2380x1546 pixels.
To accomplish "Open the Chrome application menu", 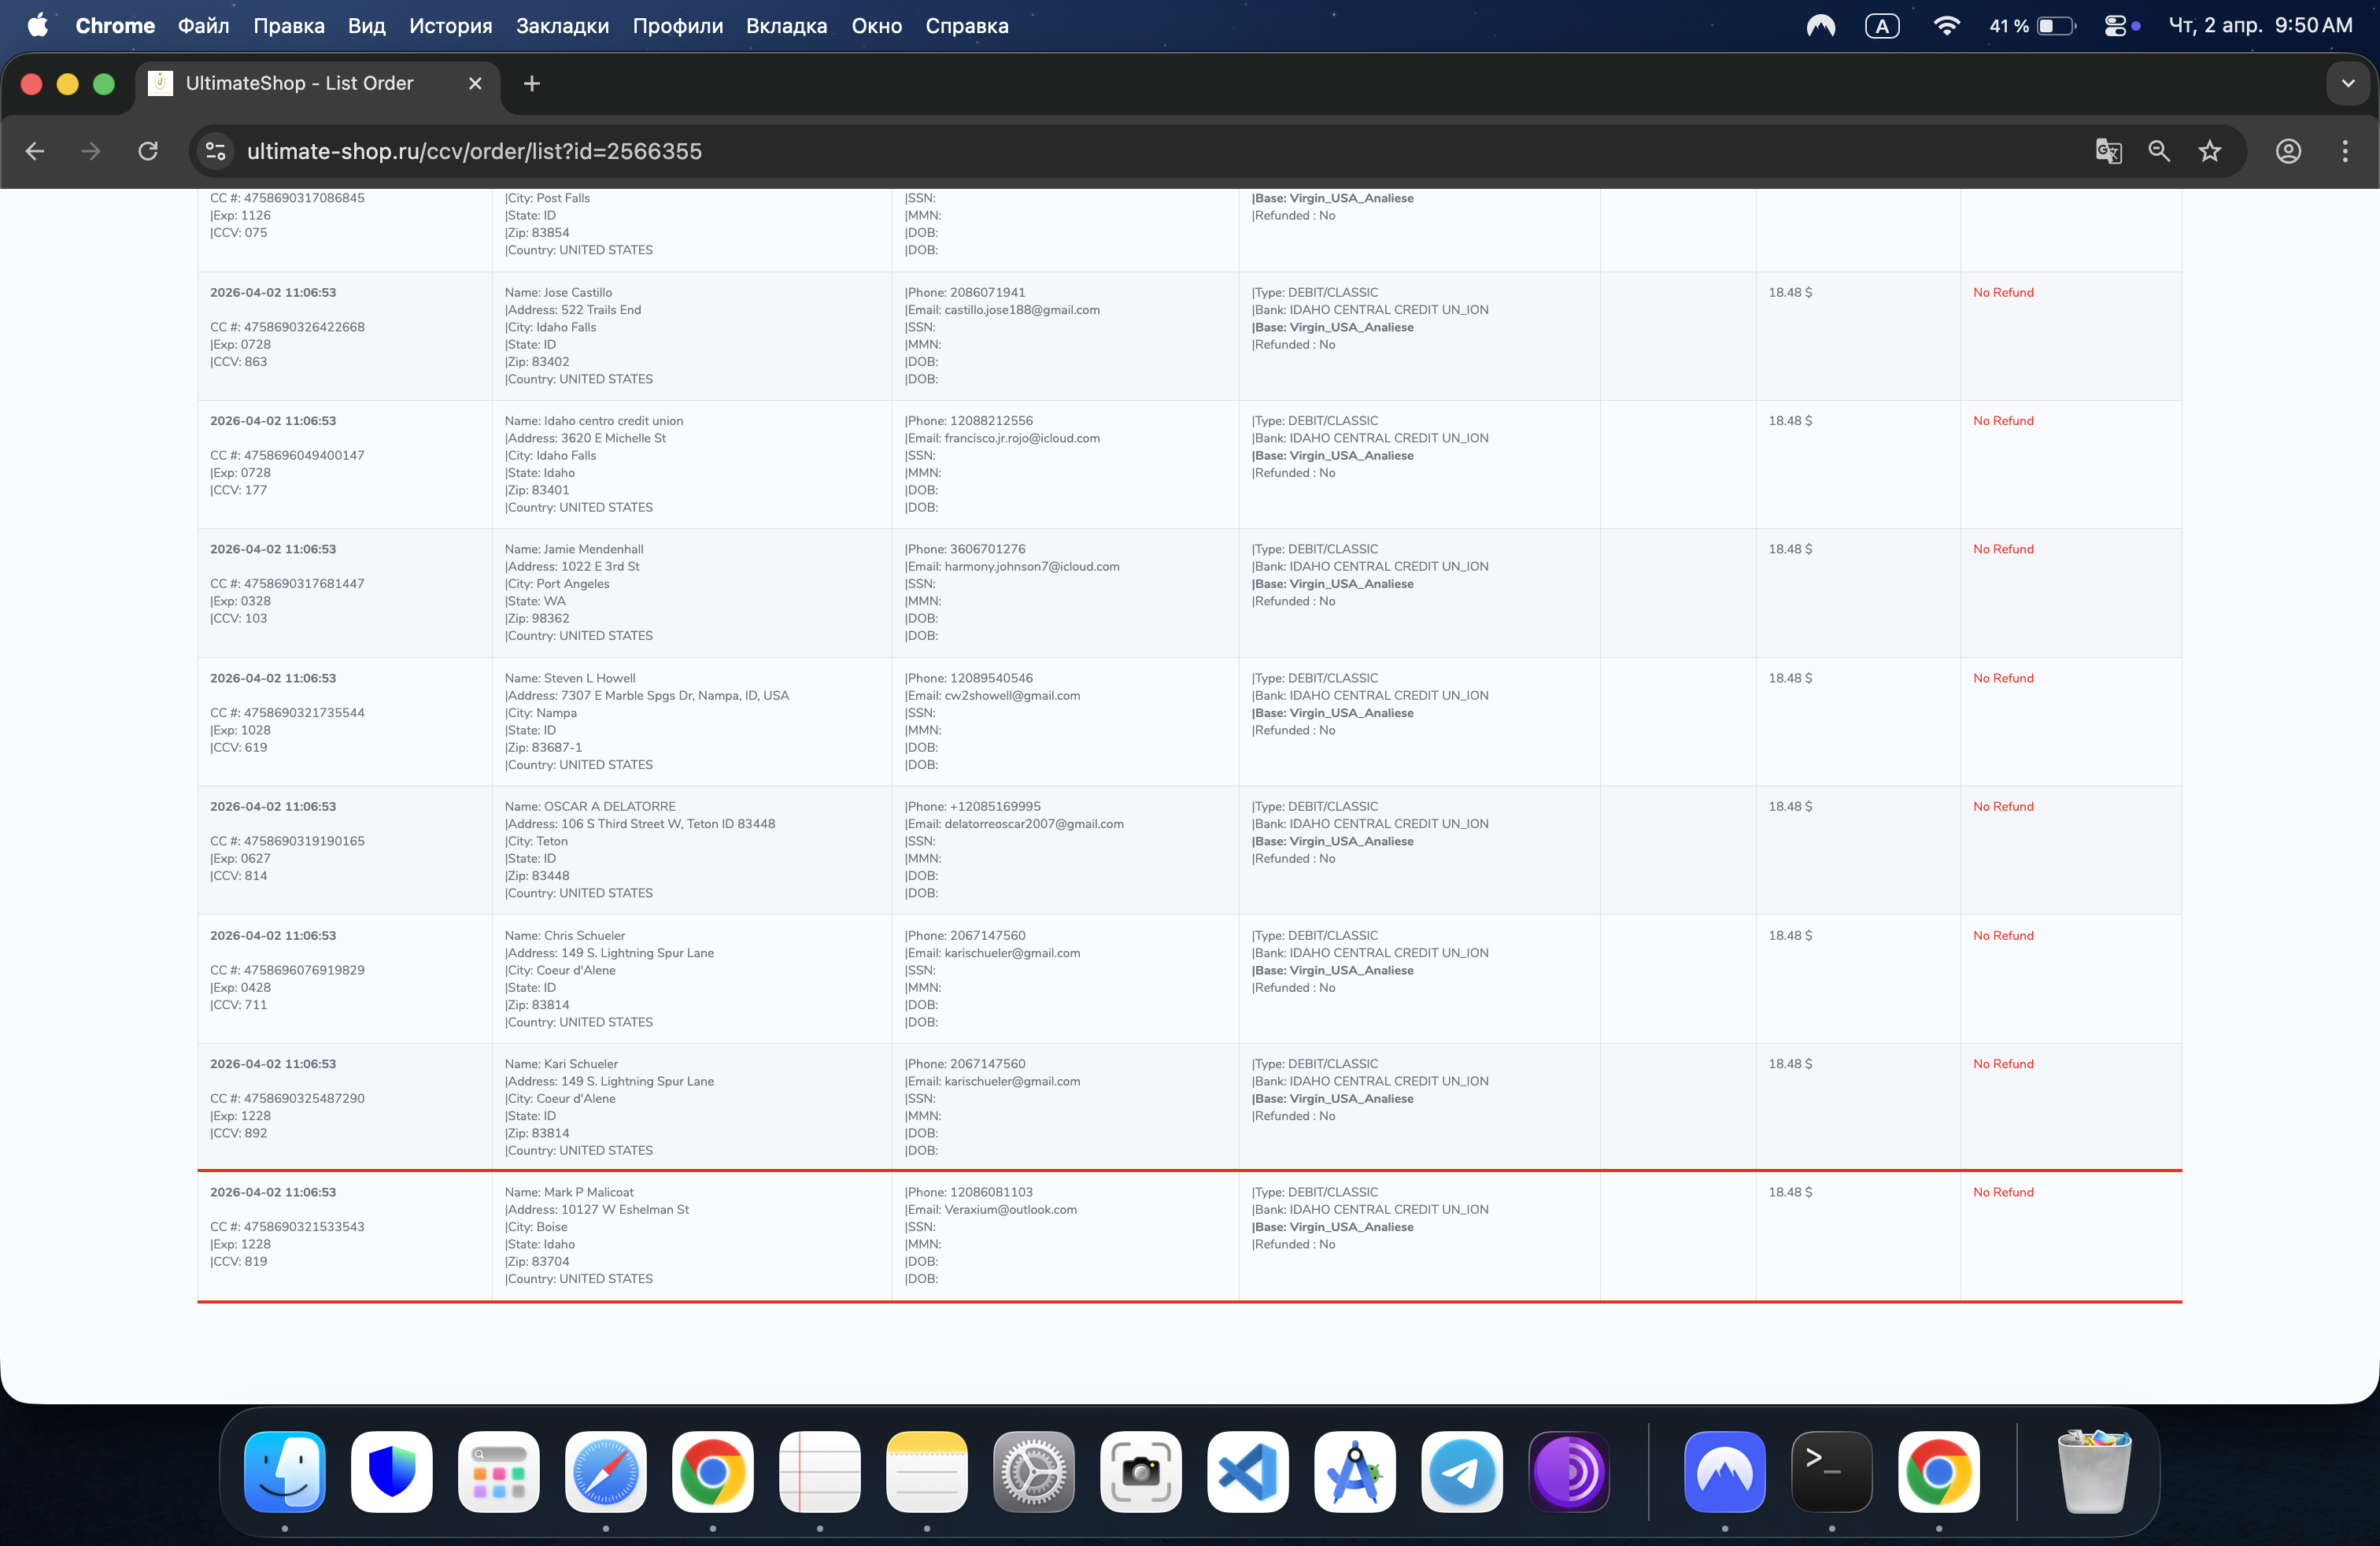I will pyautogui.click(x=115, y=26).
